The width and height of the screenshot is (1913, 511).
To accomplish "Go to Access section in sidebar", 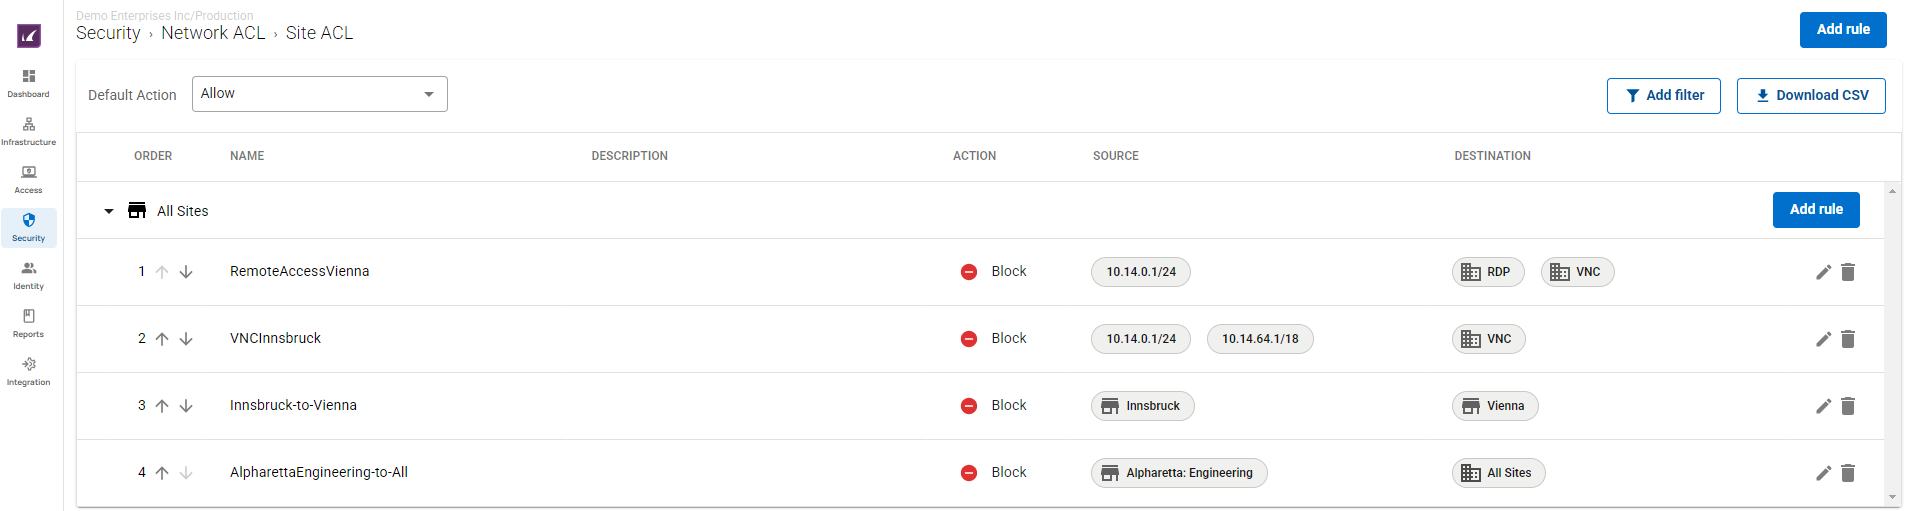I will pos(28,180).
